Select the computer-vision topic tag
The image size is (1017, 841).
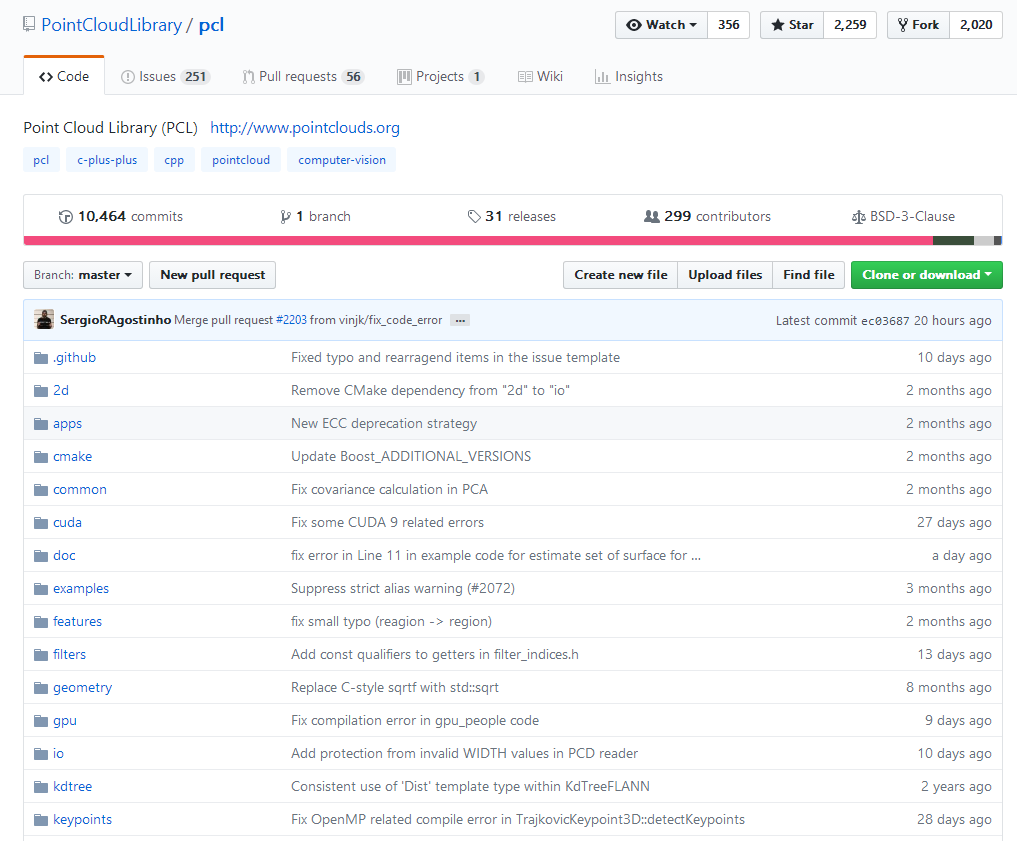click(x=342, y=160)
